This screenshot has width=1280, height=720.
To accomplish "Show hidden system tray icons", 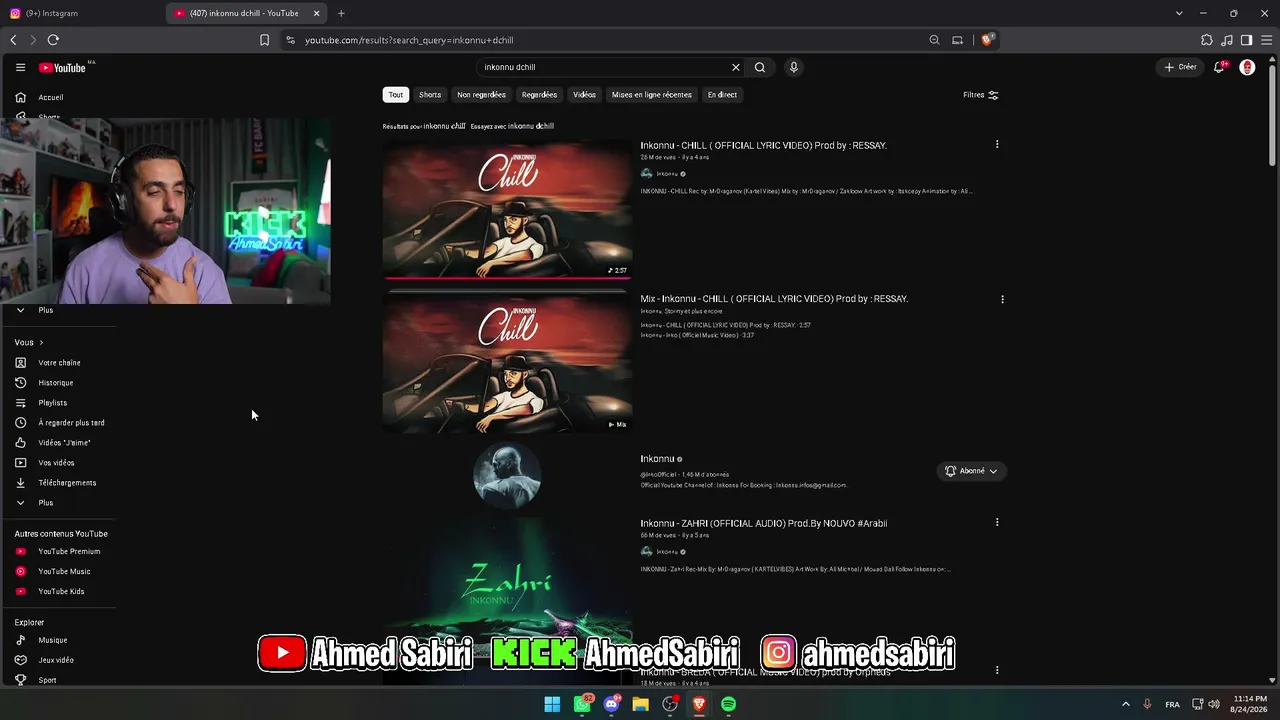I will 1125,704.
